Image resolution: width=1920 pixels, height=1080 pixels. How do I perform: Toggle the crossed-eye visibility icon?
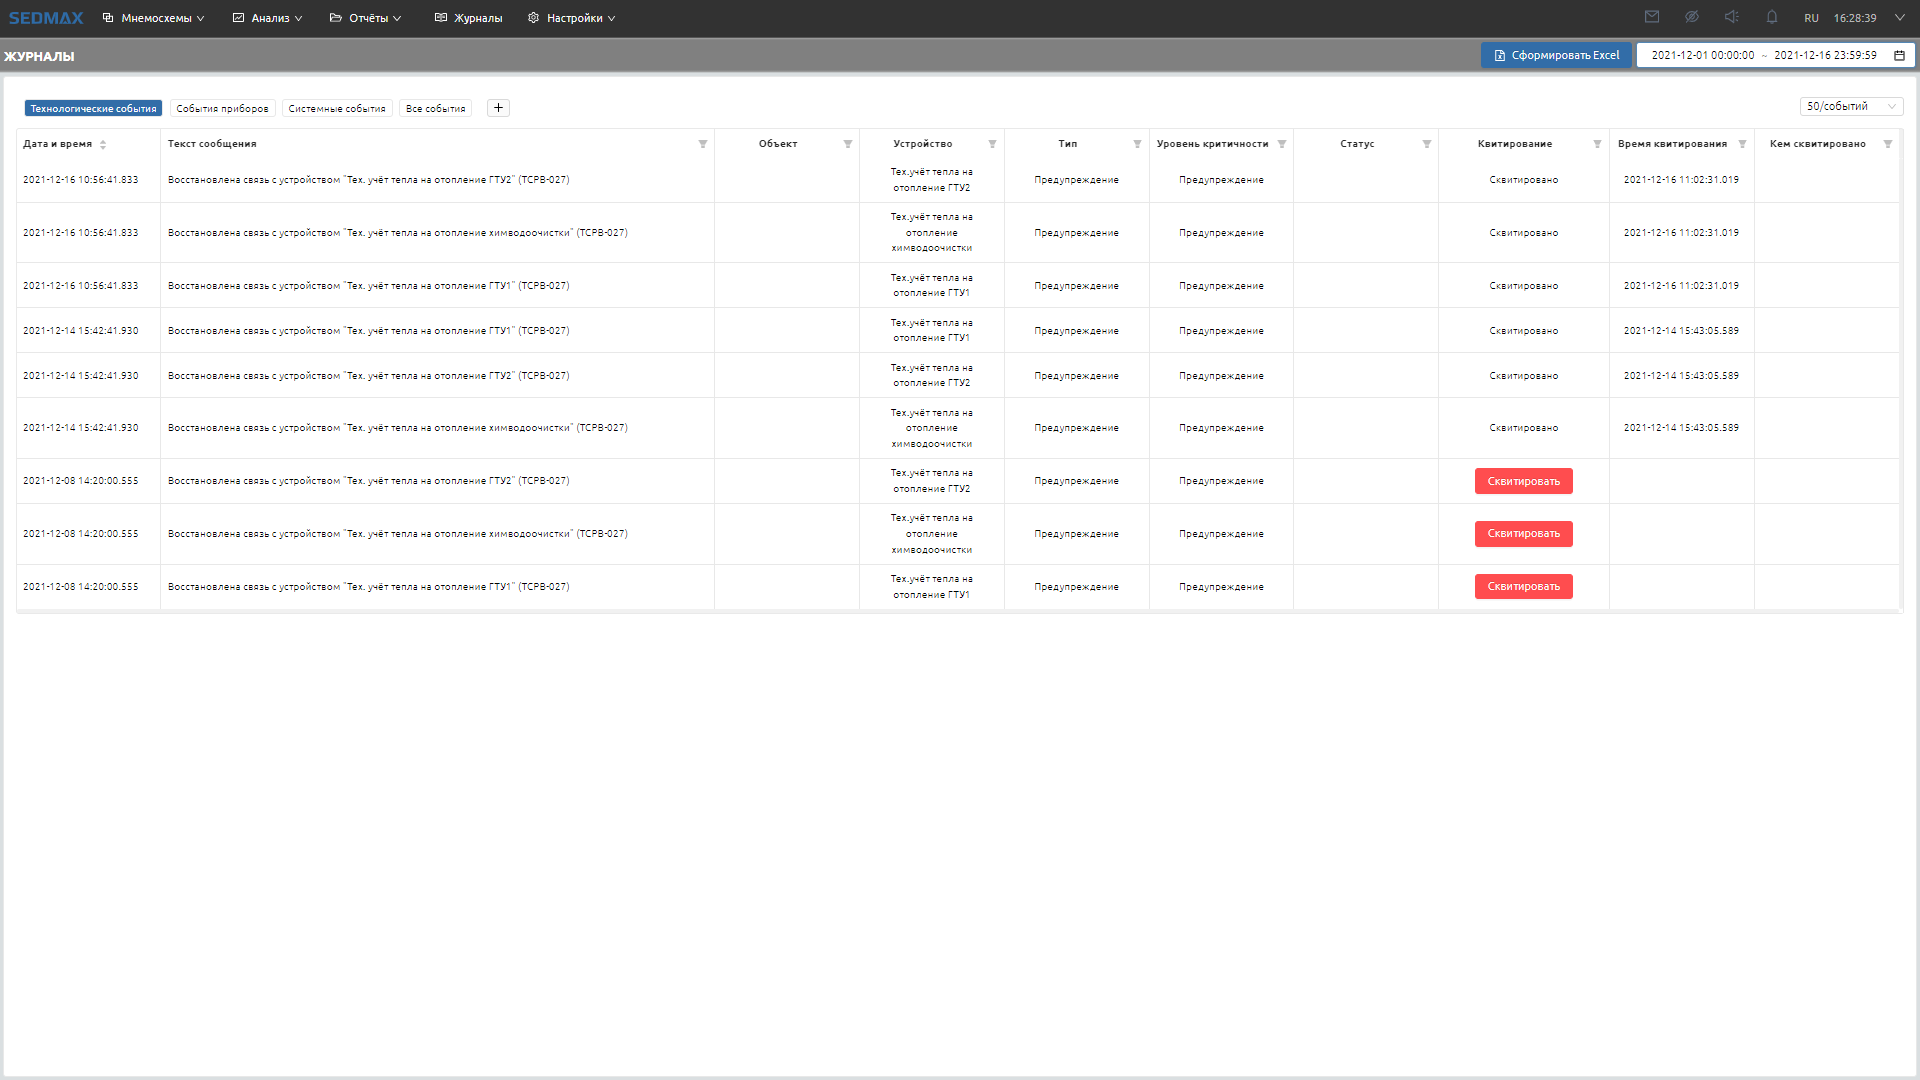pos(1692,17)
